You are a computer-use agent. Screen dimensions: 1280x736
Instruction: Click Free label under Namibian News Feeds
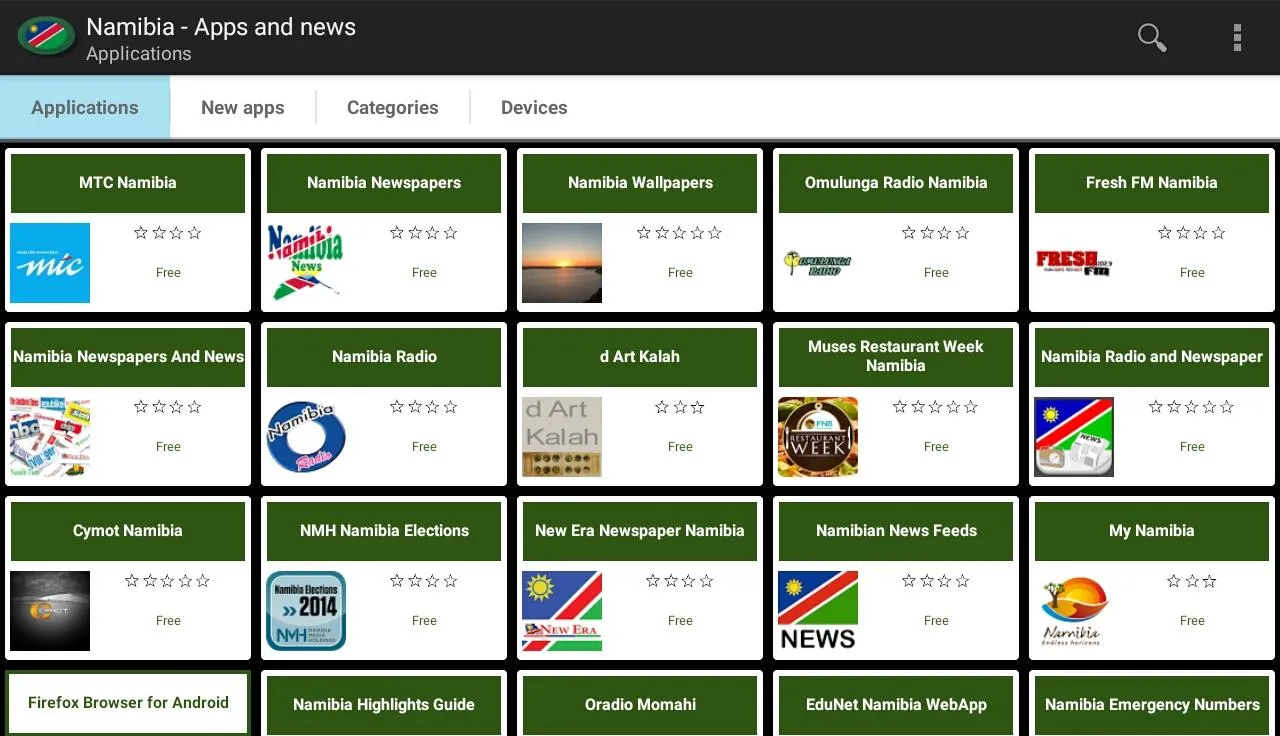coord(936,620)
